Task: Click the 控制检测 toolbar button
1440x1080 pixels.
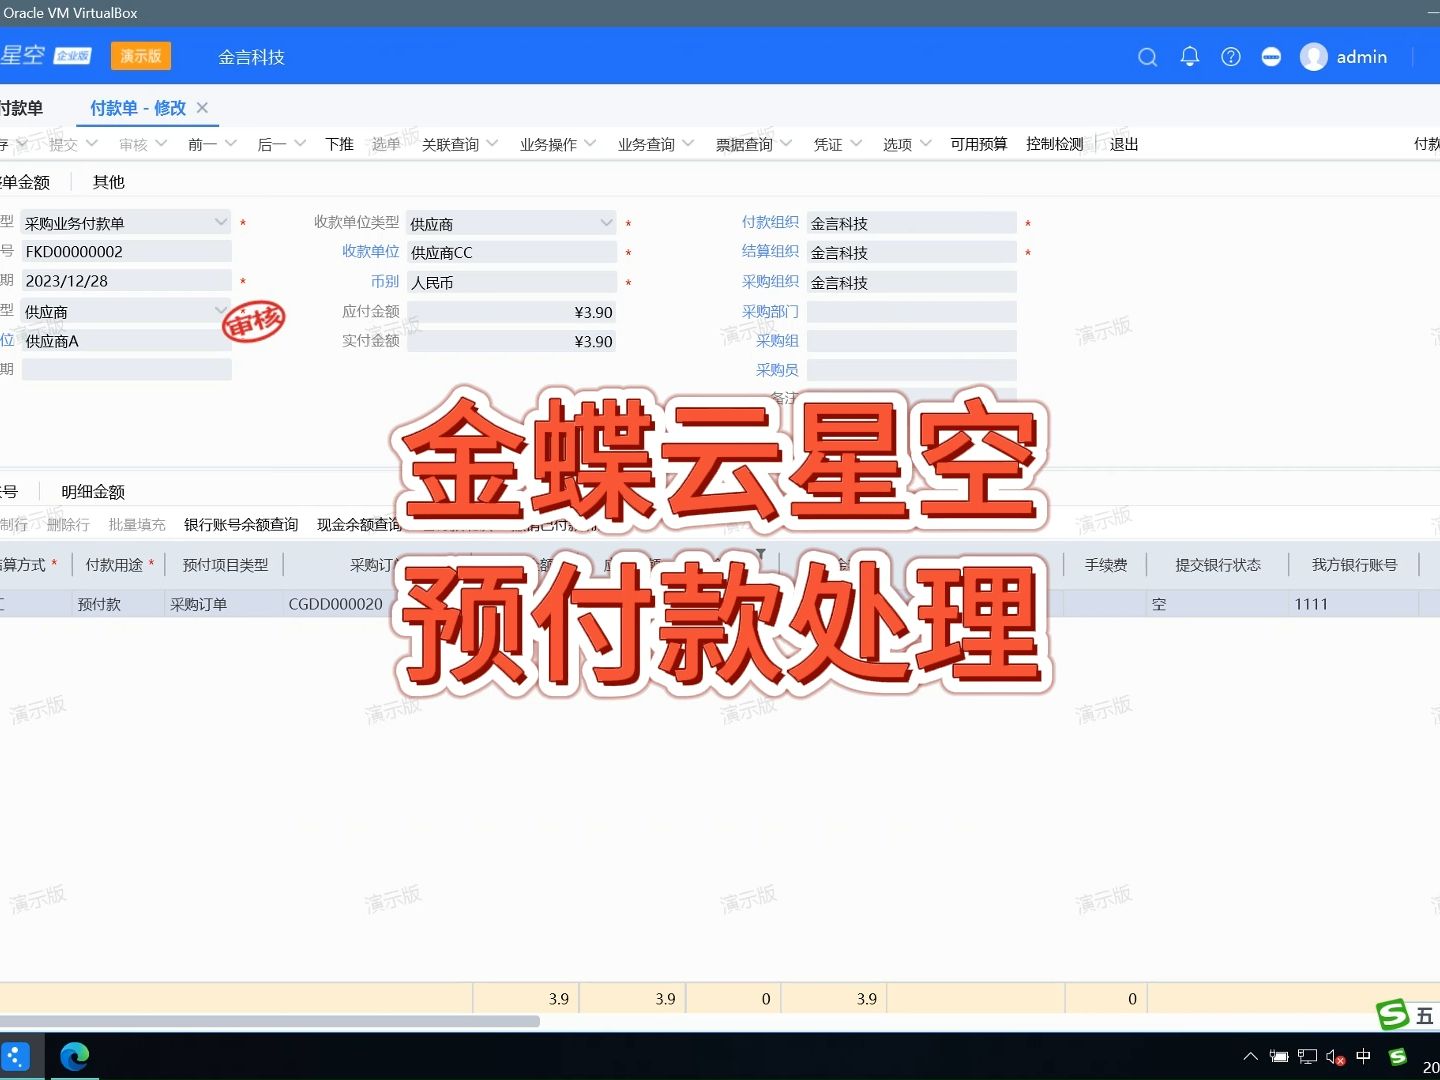Action: 1054,144
